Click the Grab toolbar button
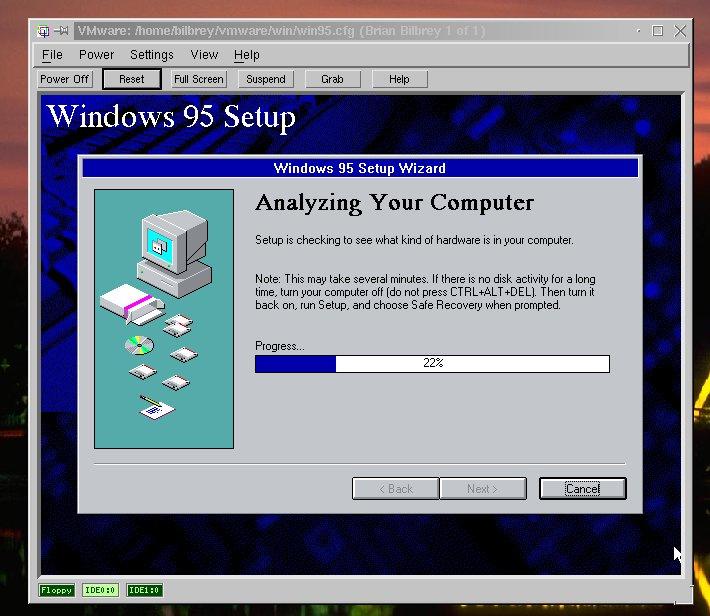Screen dimensions: 710x616 pyautogui.click(x=332, y=79)
